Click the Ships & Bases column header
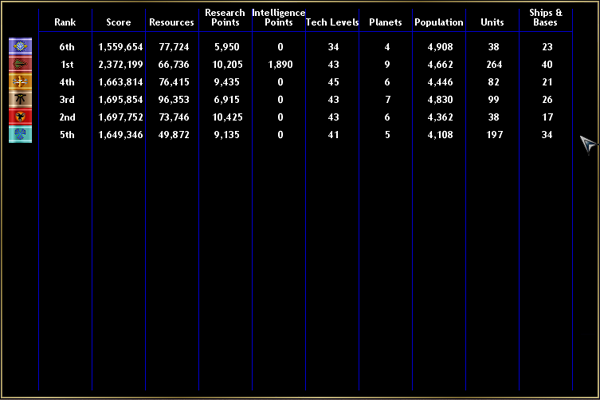 click(x=546, y=17)
